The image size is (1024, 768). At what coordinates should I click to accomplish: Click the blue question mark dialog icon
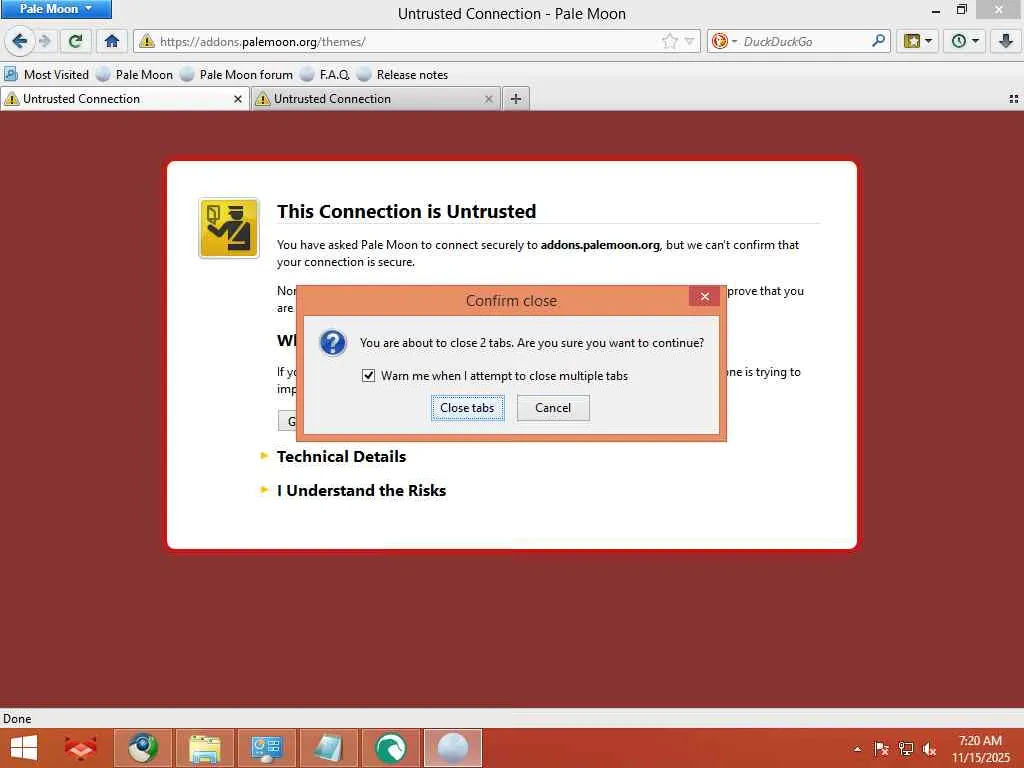(x=333, y=342)
